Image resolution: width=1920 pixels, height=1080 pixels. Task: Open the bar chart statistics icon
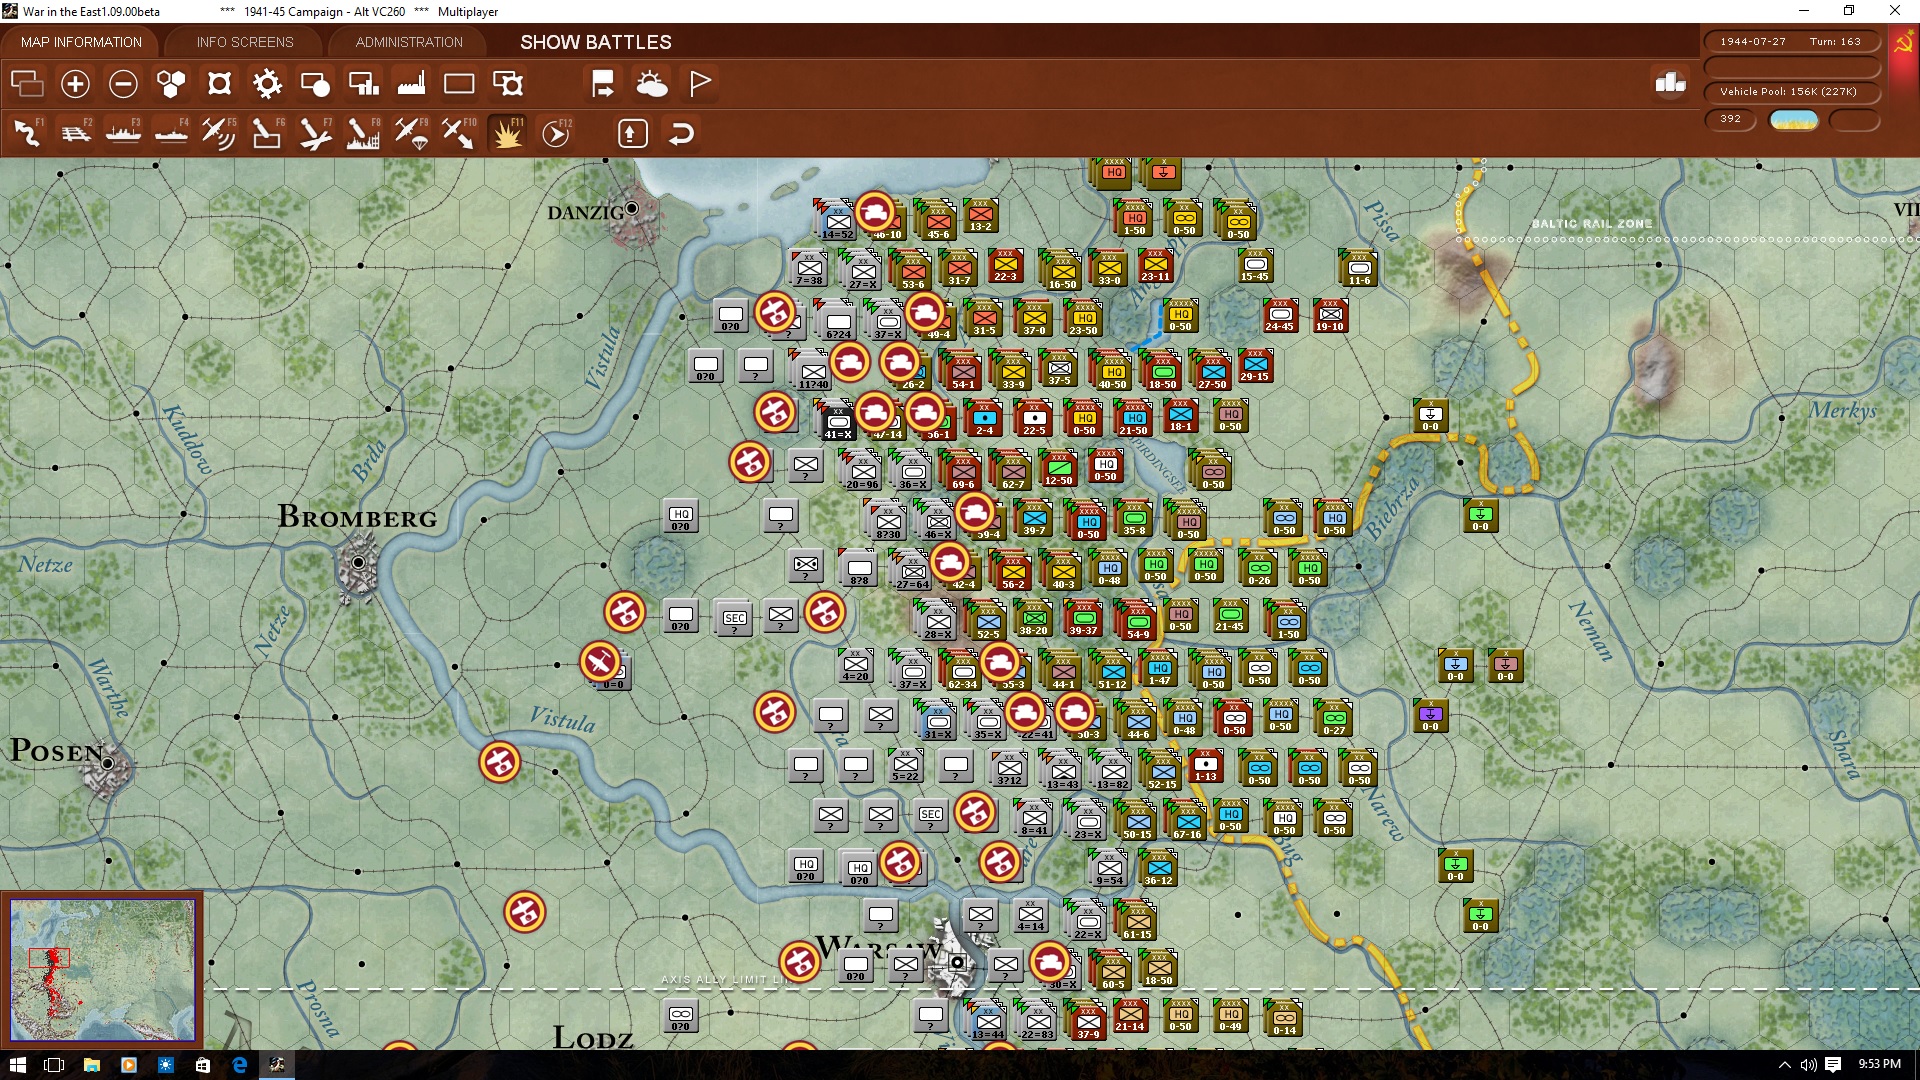click(x=1670, y=83)
